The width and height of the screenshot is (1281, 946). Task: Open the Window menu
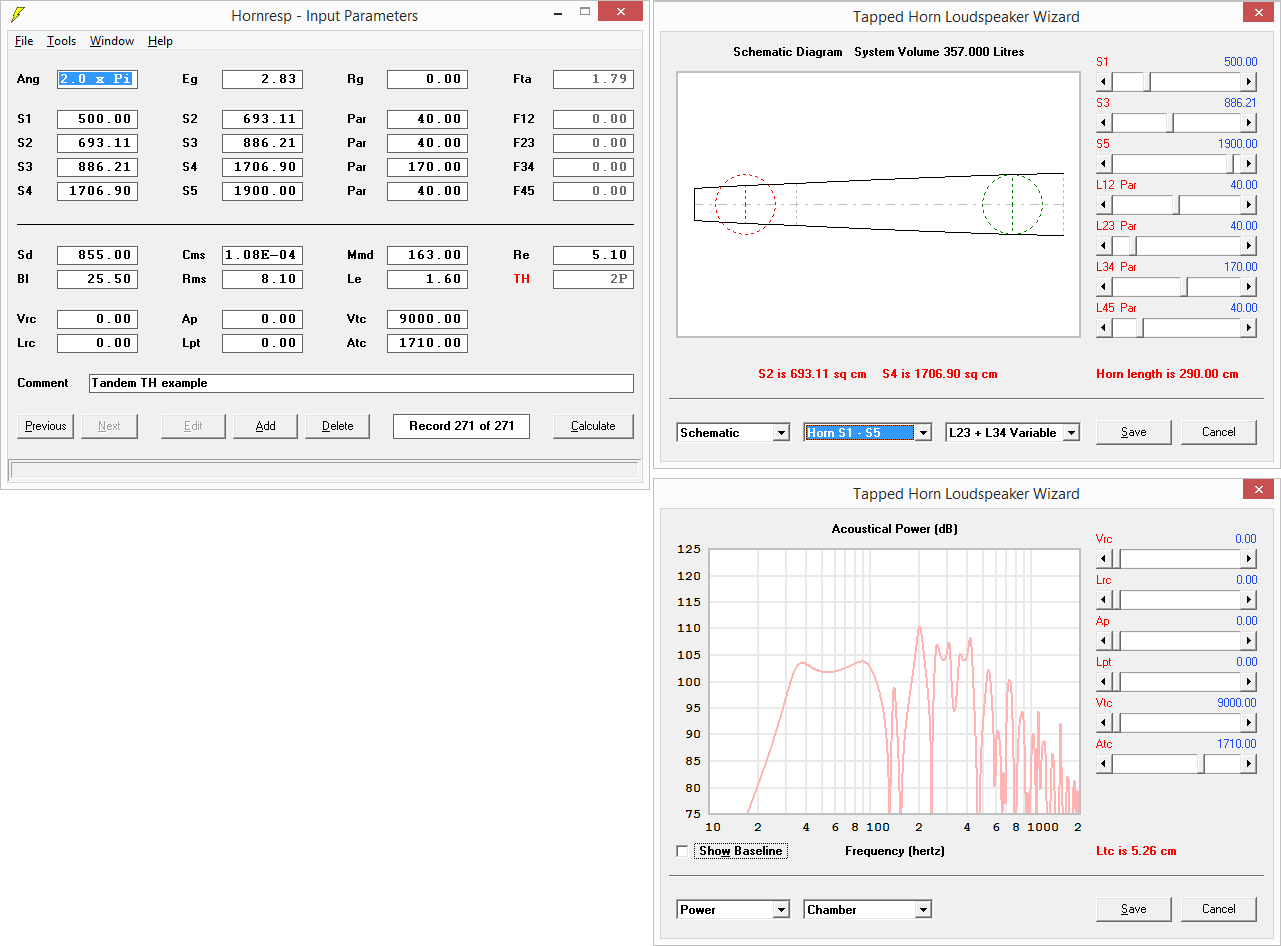112,41
